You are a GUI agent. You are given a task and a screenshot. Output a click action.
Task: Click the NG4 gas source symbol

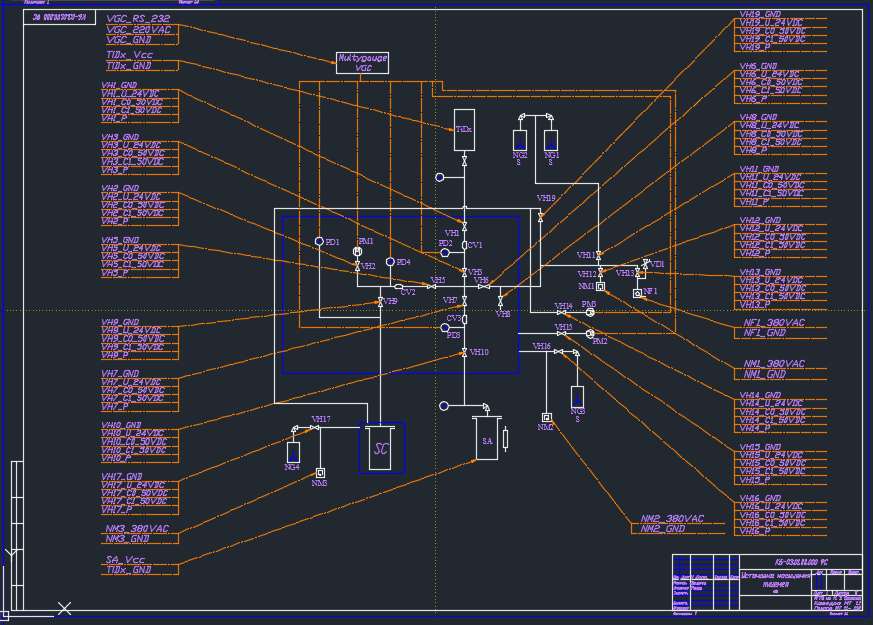[292, 451]
